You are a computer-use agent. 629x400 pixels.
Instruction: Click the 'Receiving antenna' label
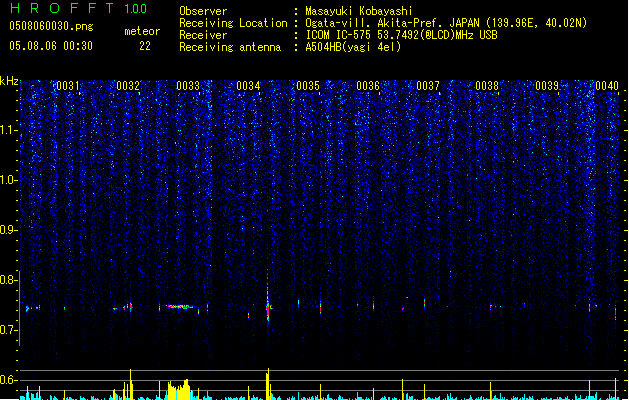point(230,47)
